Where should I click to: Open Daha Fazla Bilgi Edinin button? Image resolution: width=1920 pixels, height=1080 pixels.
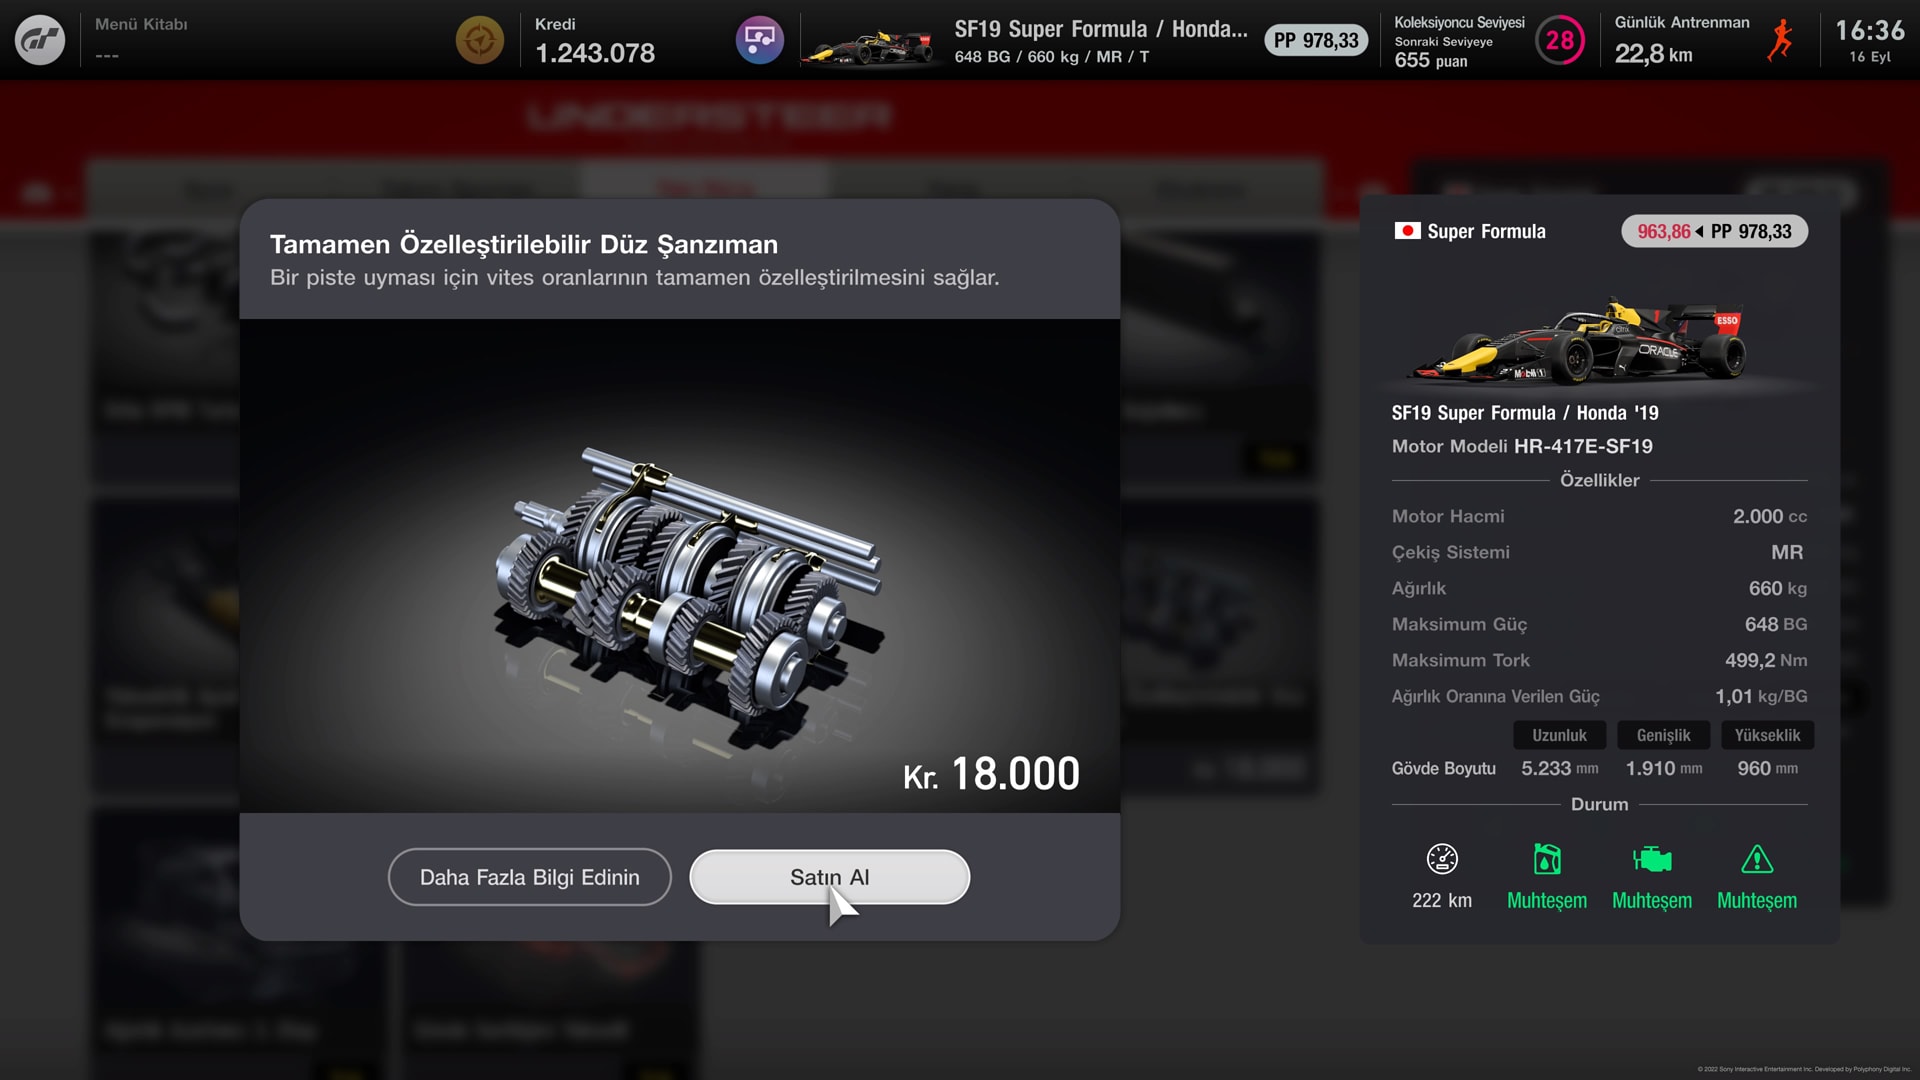tap(530, 877)
